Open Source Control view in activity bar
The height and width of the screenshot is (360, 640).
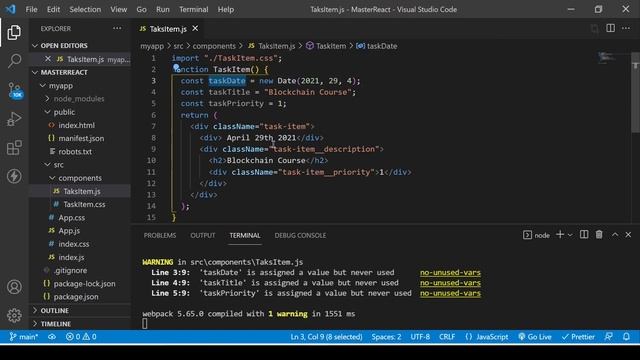15,90
